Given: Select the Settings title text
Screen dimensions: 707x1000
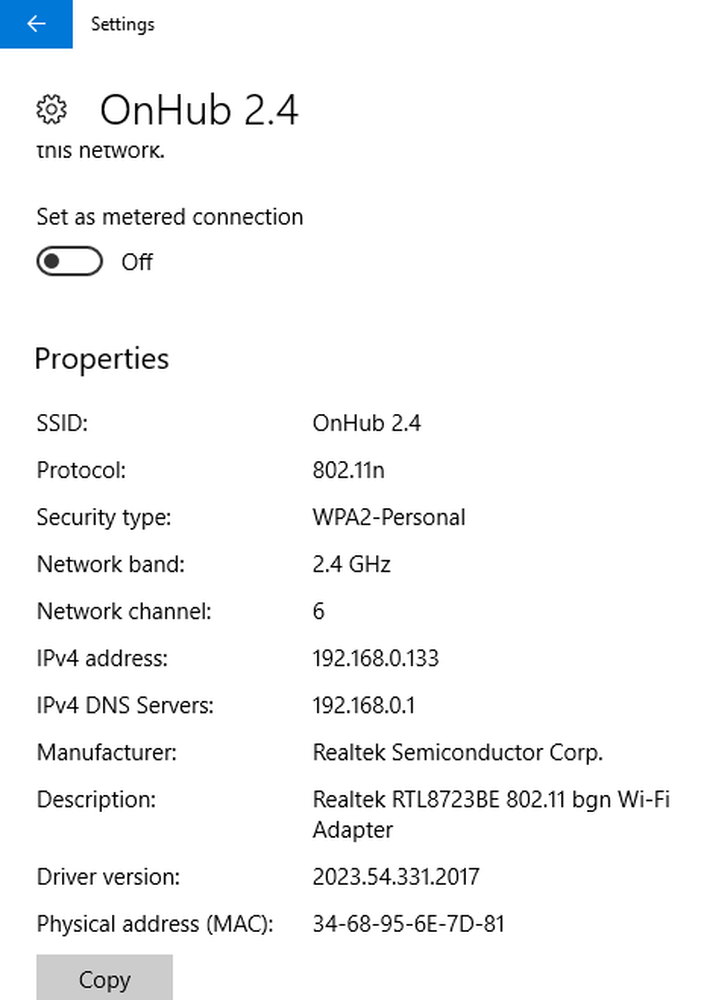Looking at the screenshot, I should (122, 24).
